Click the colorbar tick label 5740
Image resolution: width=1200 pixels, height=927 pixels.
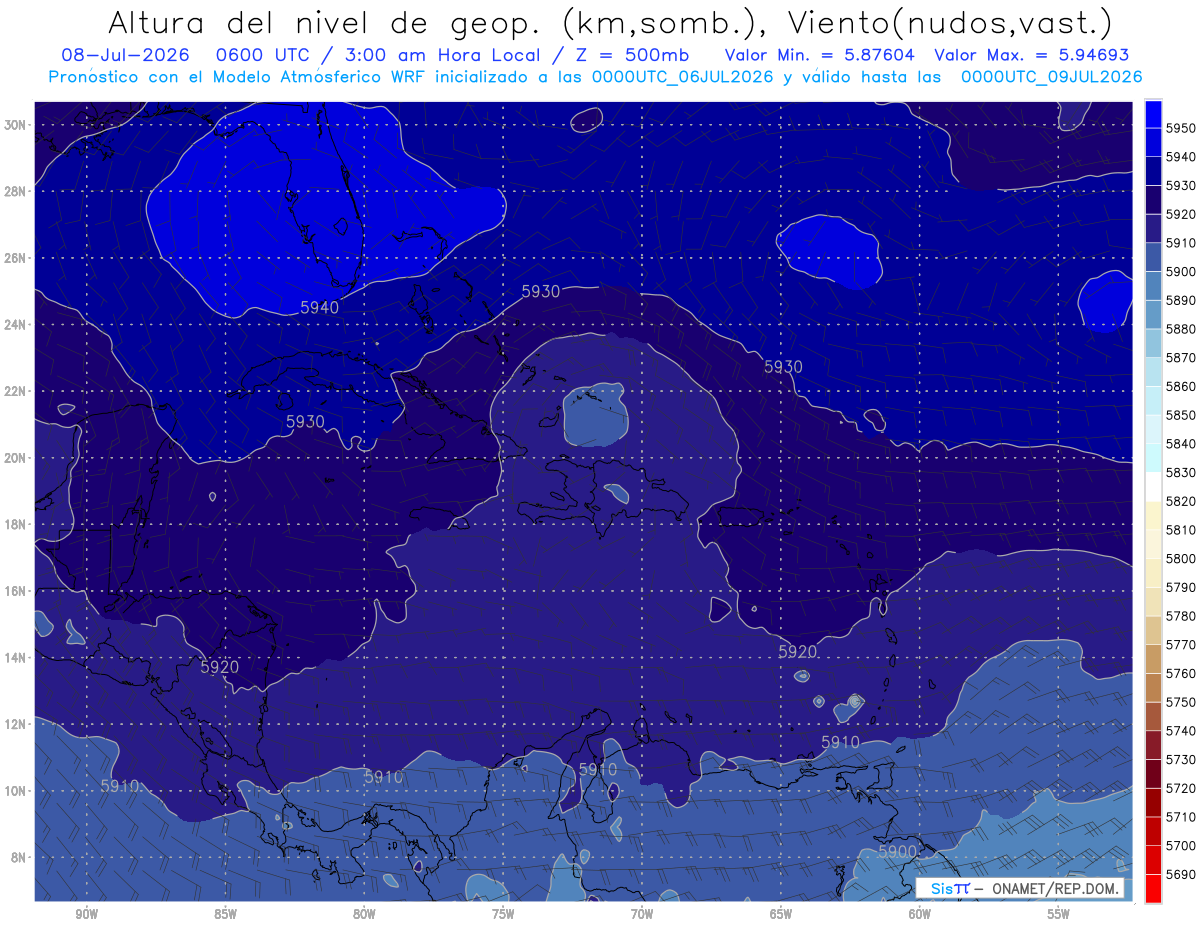coord(1182,731)
